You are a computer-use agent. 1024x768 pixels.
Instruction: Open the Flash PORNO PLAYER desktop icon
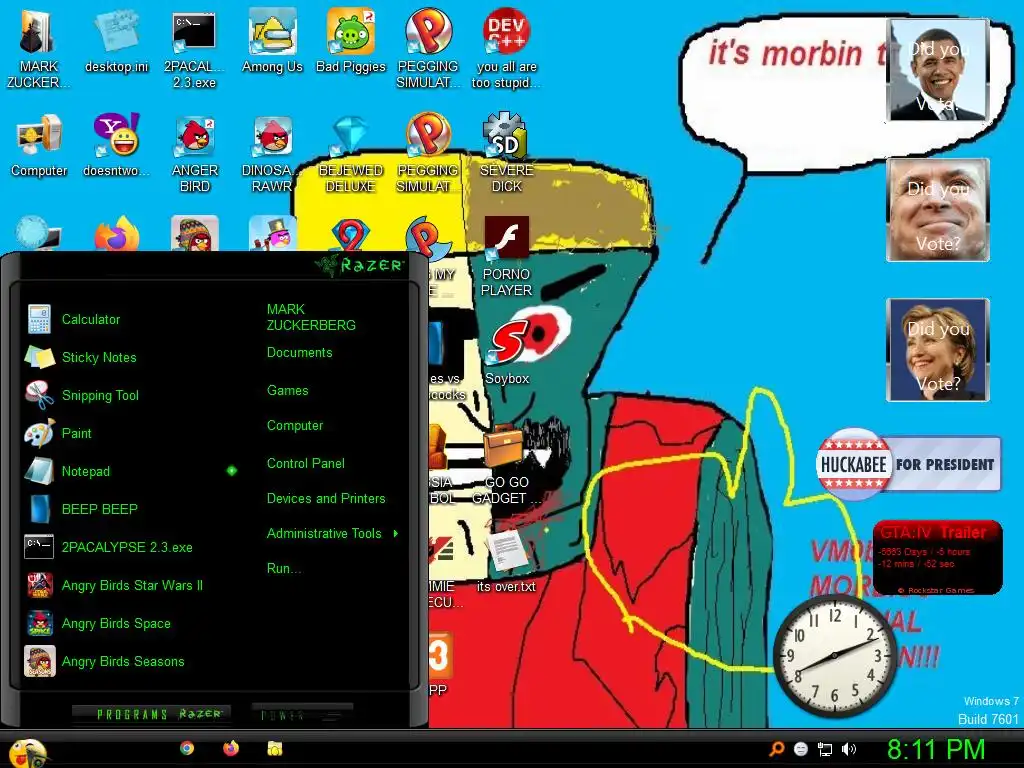point(506,257)
